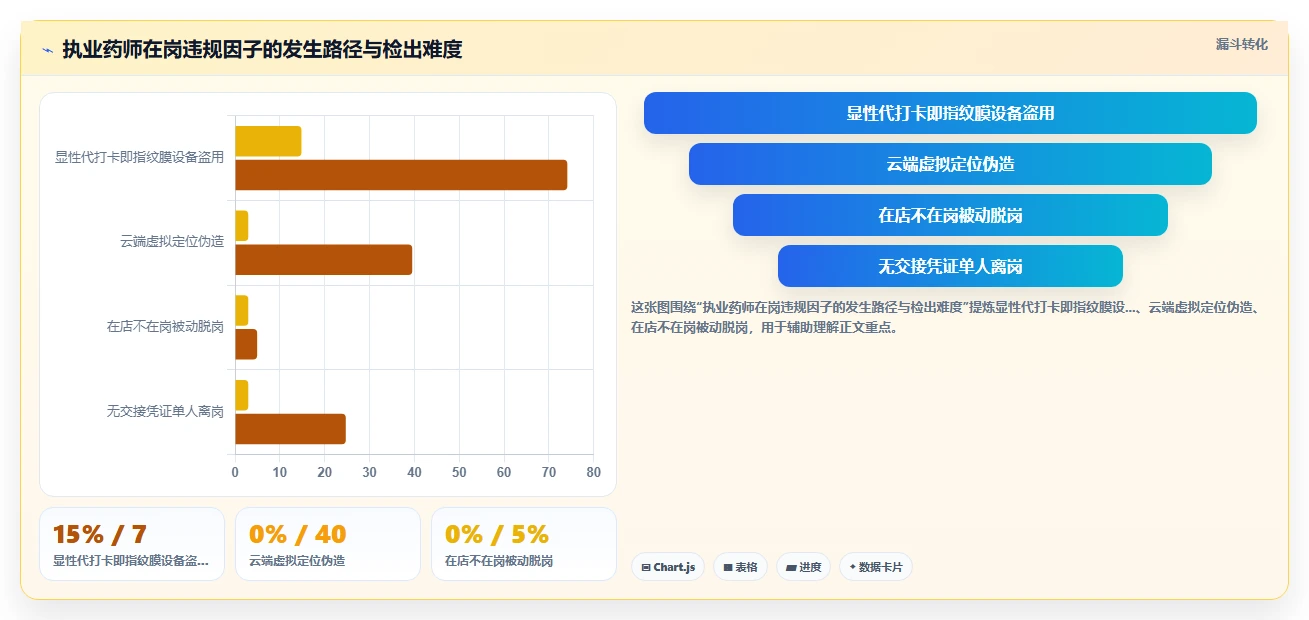Open the 15% / 7 stat card
The height and width of the screenshot is (620, 1309).
coord(132,544)
